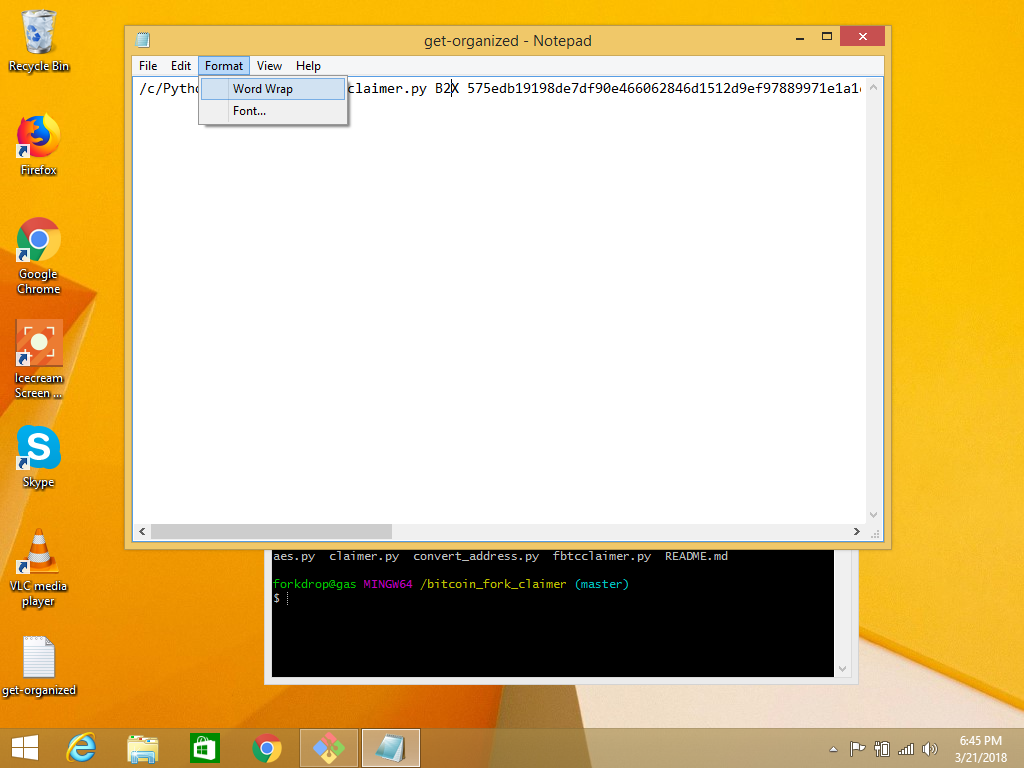Click the Windows Start button
This screenshot has width=1024, height=768.
coord(25,748)
